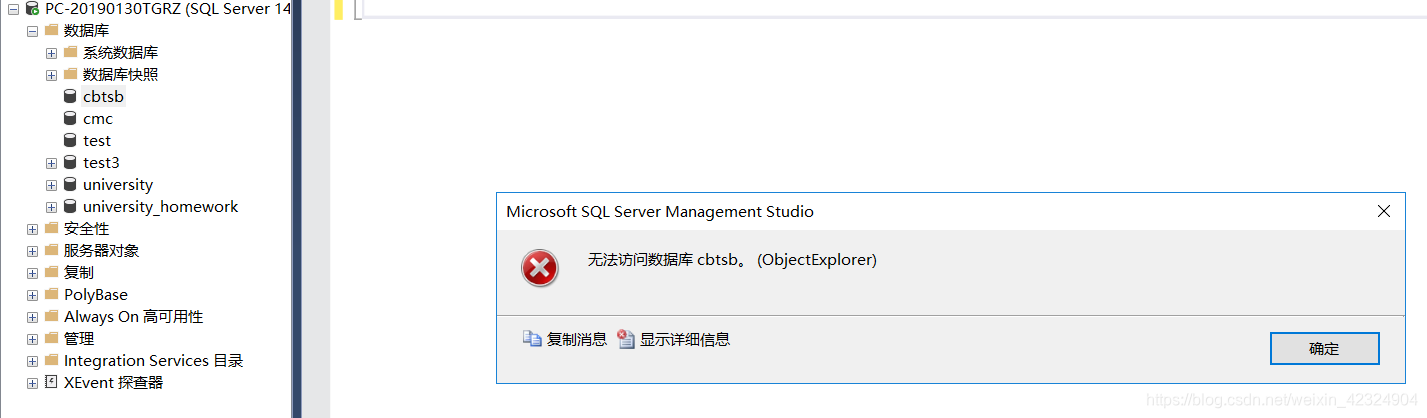Image resolution: width=1427 pixels, height=418 pixels.
Task: Click the 显示详细信息 link
Action: [685, 339]
